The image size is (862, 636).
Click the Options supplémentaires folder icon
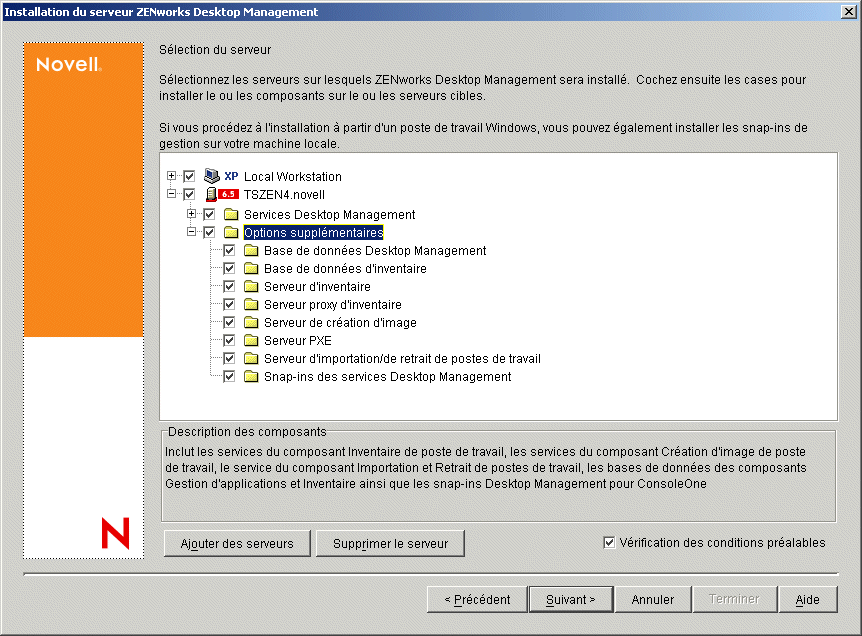point(231,232)
